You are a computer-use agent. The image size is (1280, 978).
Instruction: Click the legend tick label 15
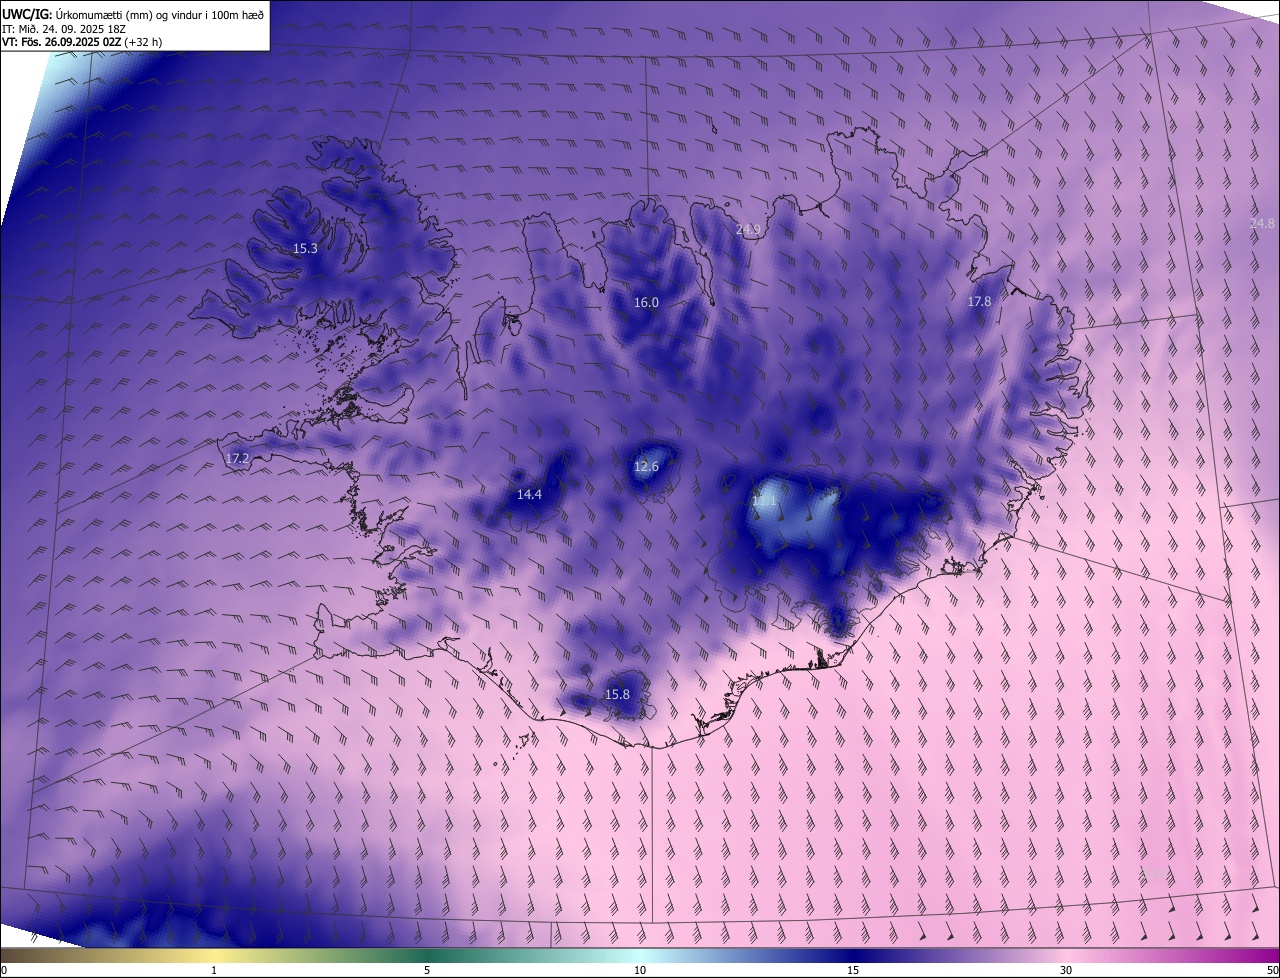(853, 970)
